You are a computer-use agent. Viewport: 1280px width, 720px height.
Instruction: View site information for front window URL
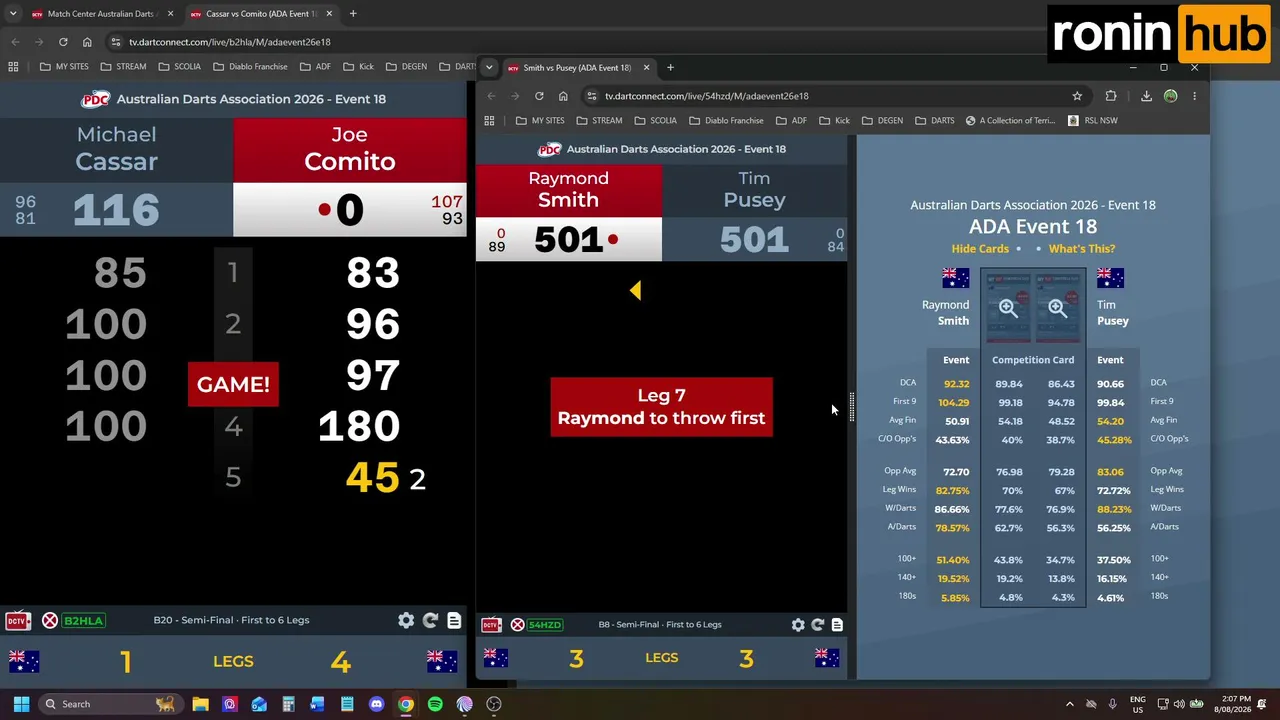click(592, 96)
